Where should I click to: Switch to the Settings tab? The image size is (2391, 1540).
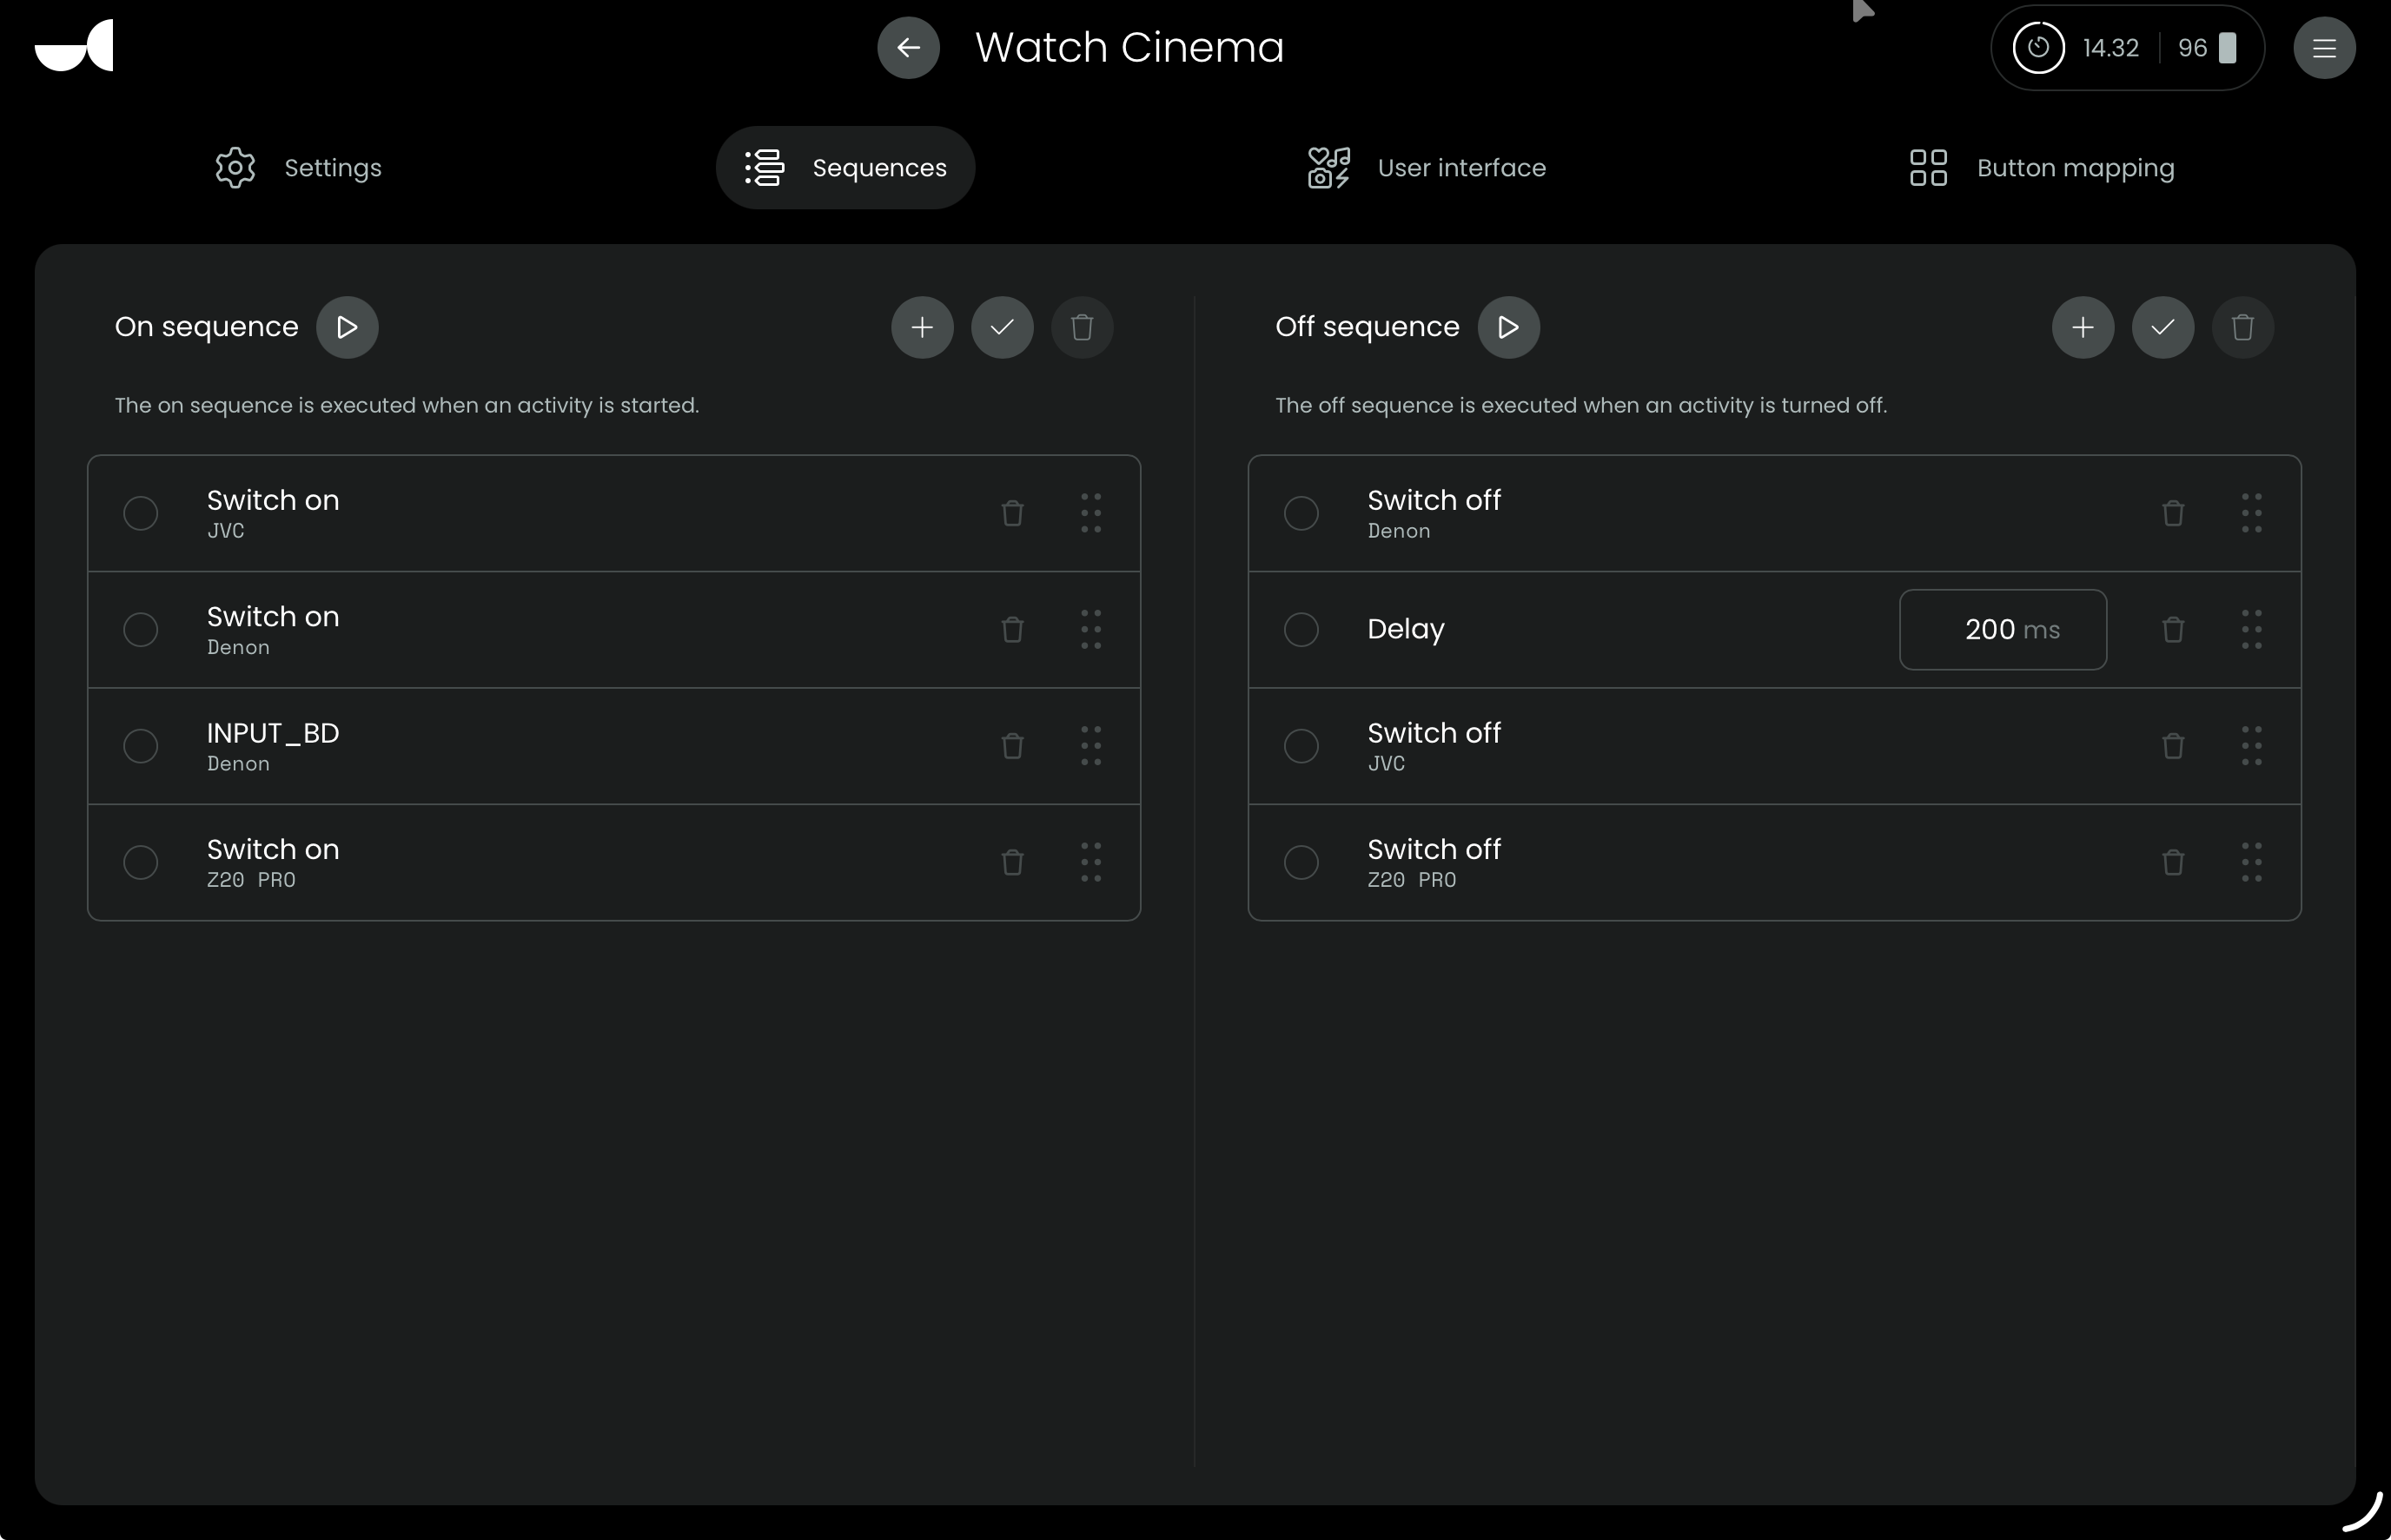pyautogui.click(x=299, y=168)
